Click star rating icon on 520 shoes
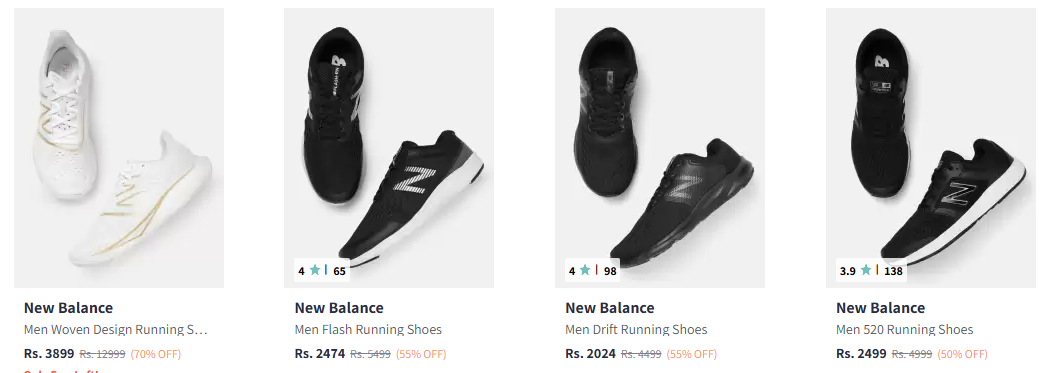Viewport: 1048px width, 373px height. pyautogui.click(x=866, y=270)
